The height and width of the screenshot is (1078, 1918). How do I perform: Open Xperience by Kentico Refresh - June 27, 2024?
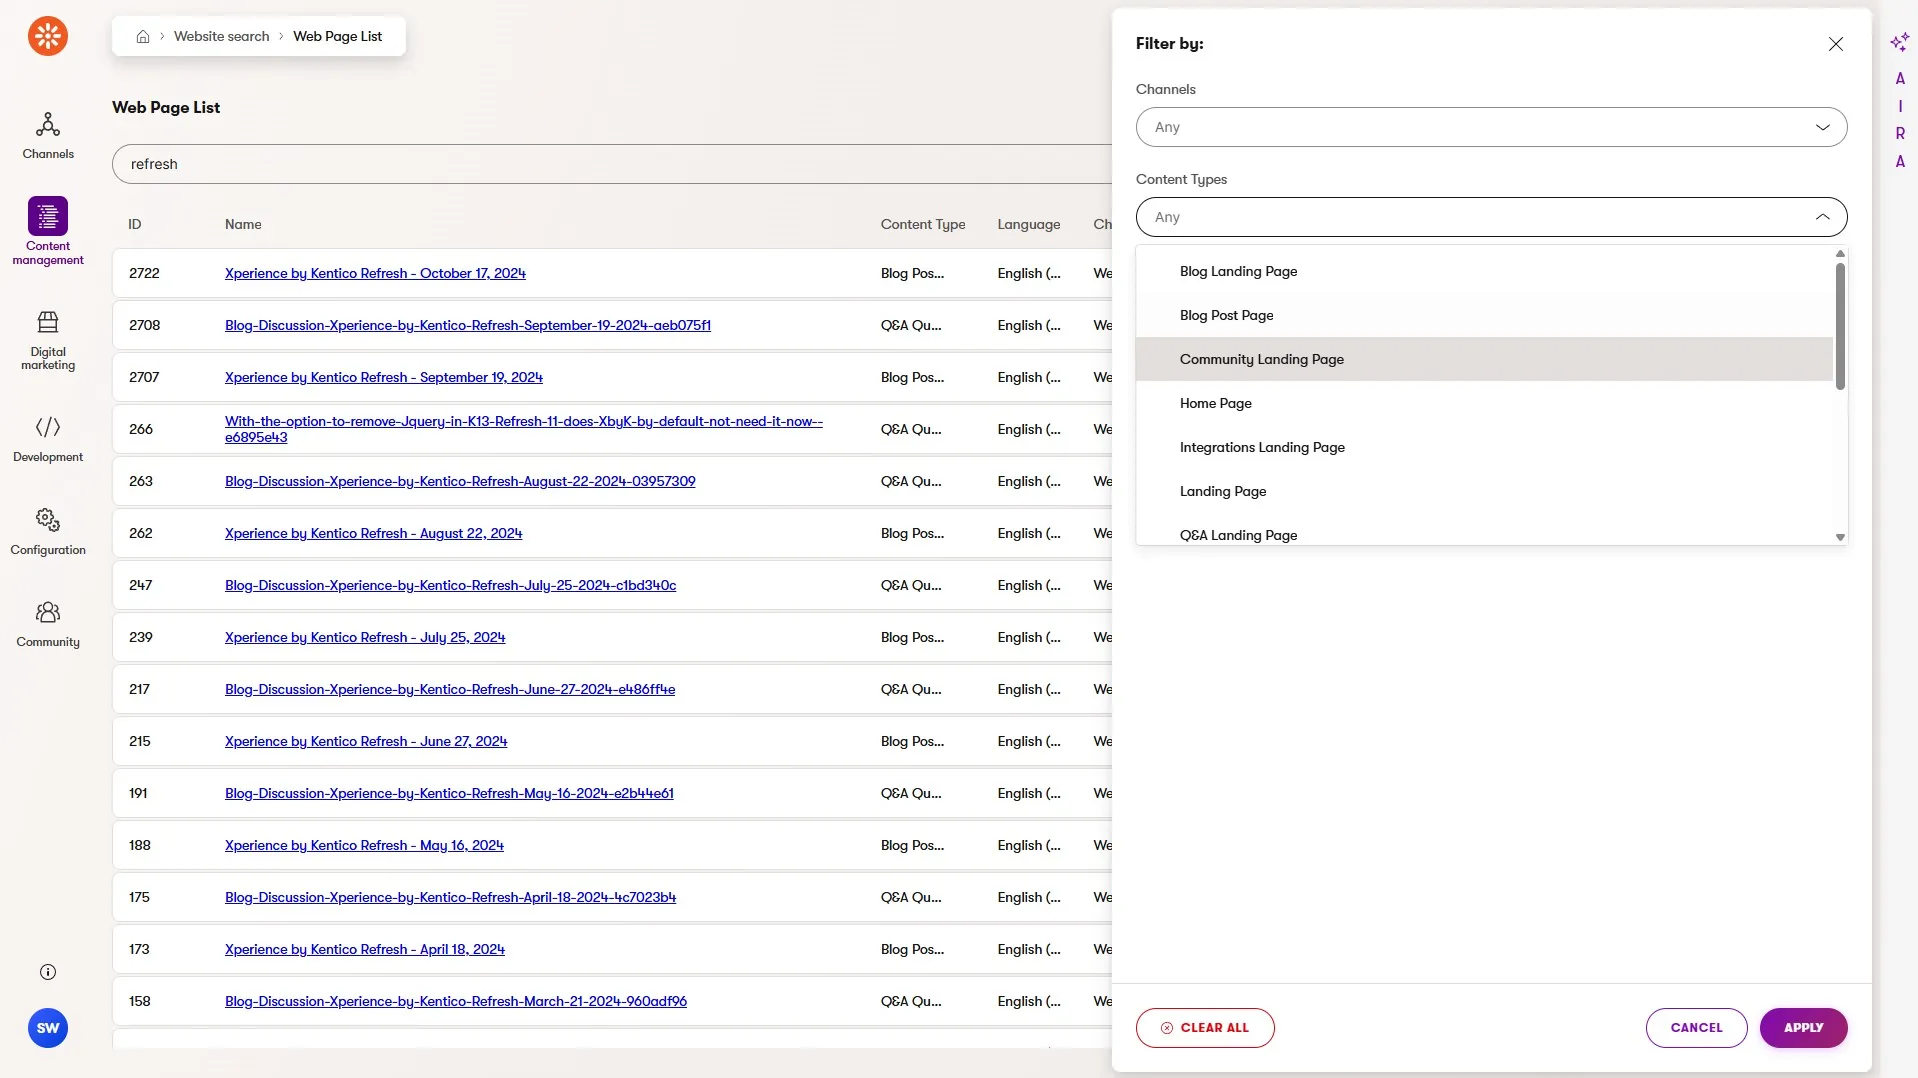366,741
